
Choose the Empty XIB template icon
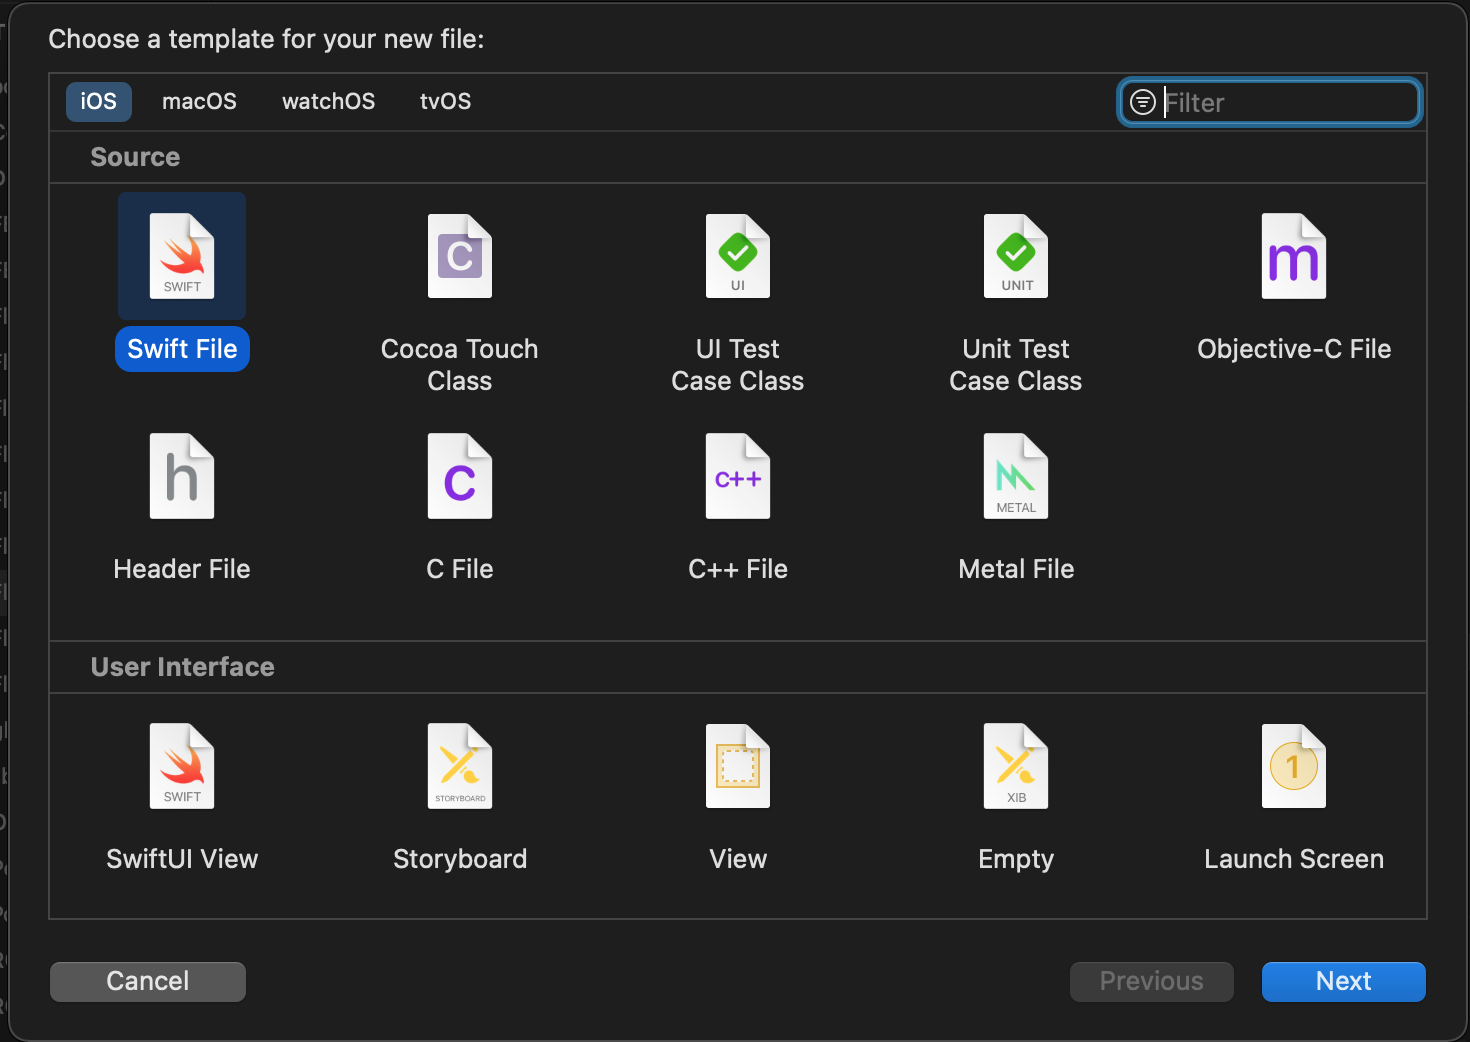1016,766
